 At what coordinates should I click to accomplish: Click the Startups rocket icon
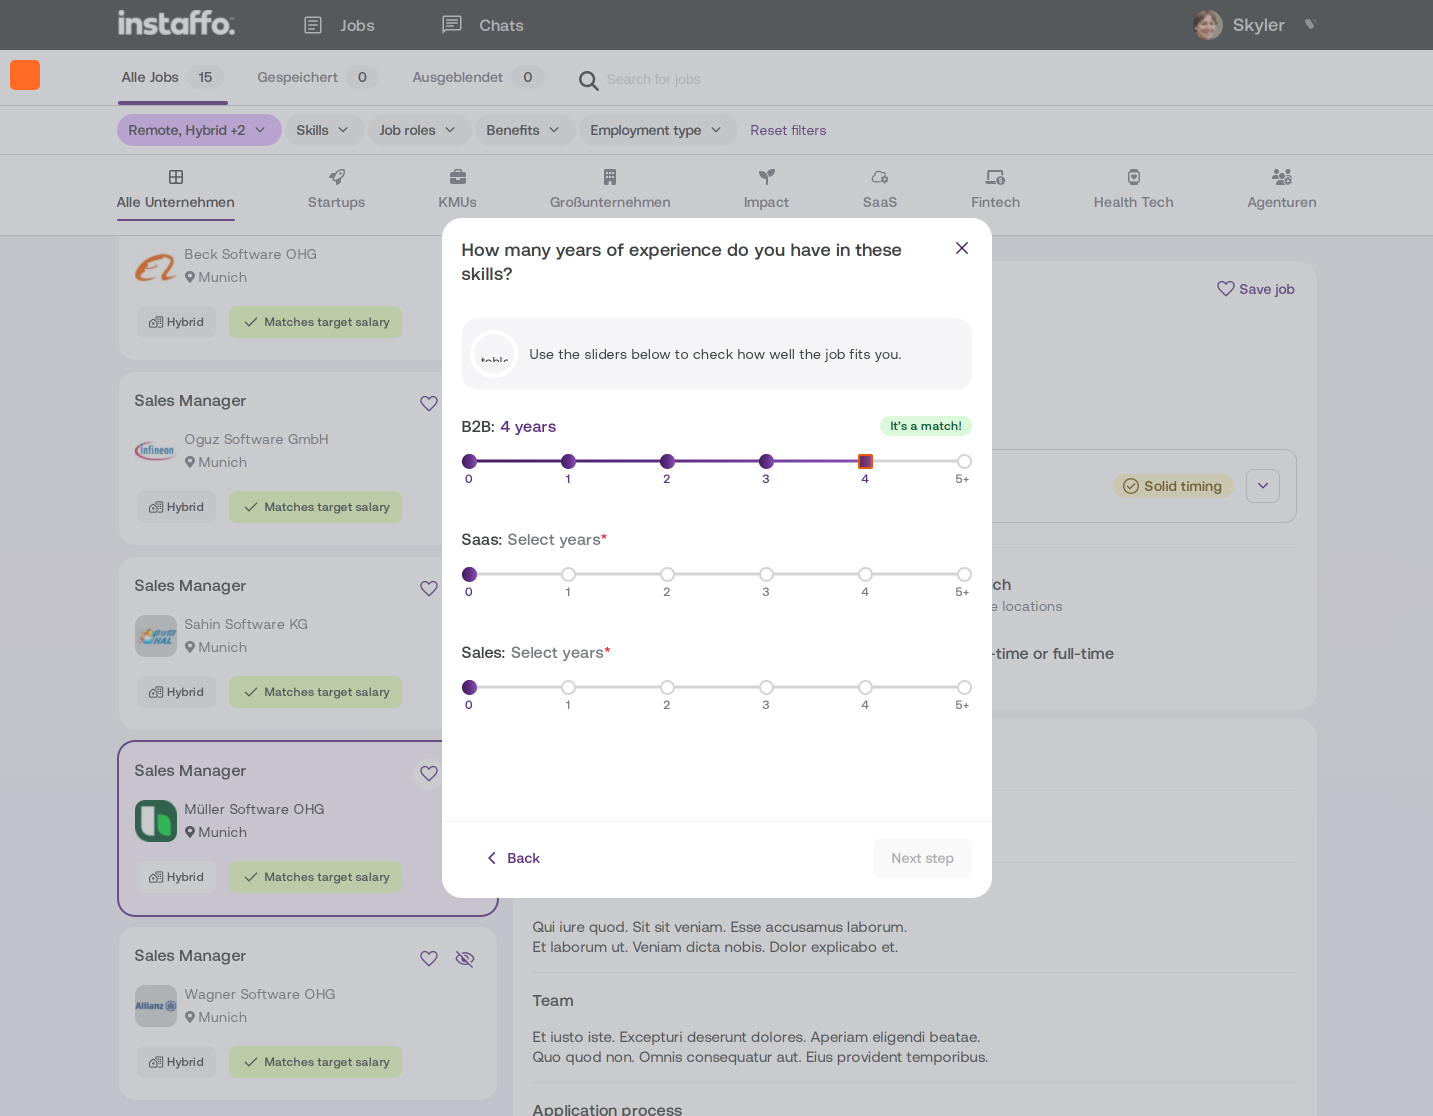coord(337,177)
